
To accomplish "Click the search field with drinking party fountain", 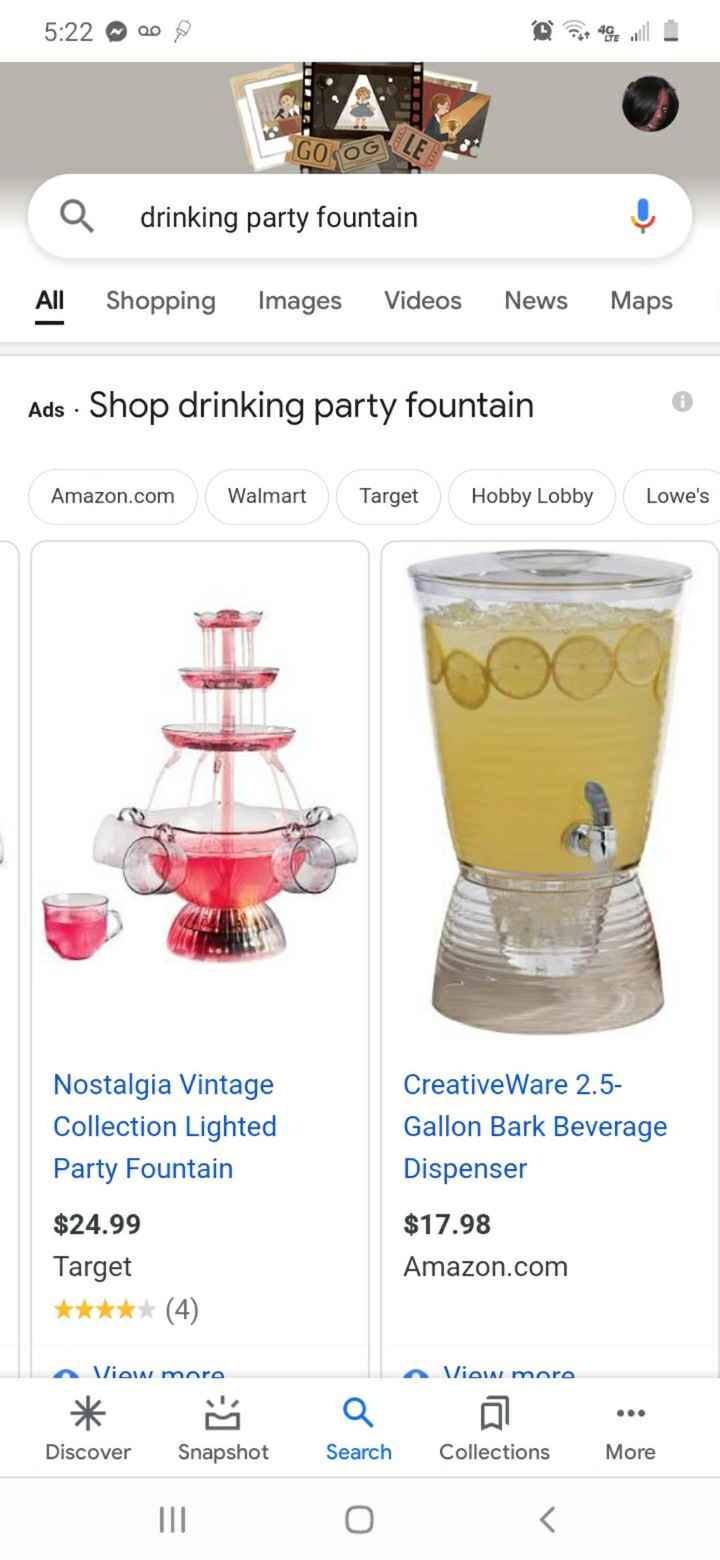I will click(360, 216).
